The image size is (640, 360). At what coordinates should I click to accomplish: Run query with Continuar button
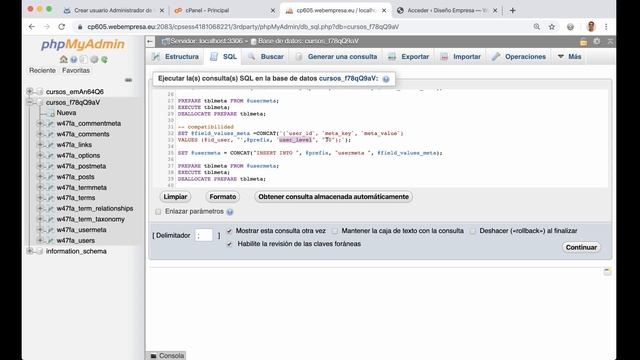[581, 247]
